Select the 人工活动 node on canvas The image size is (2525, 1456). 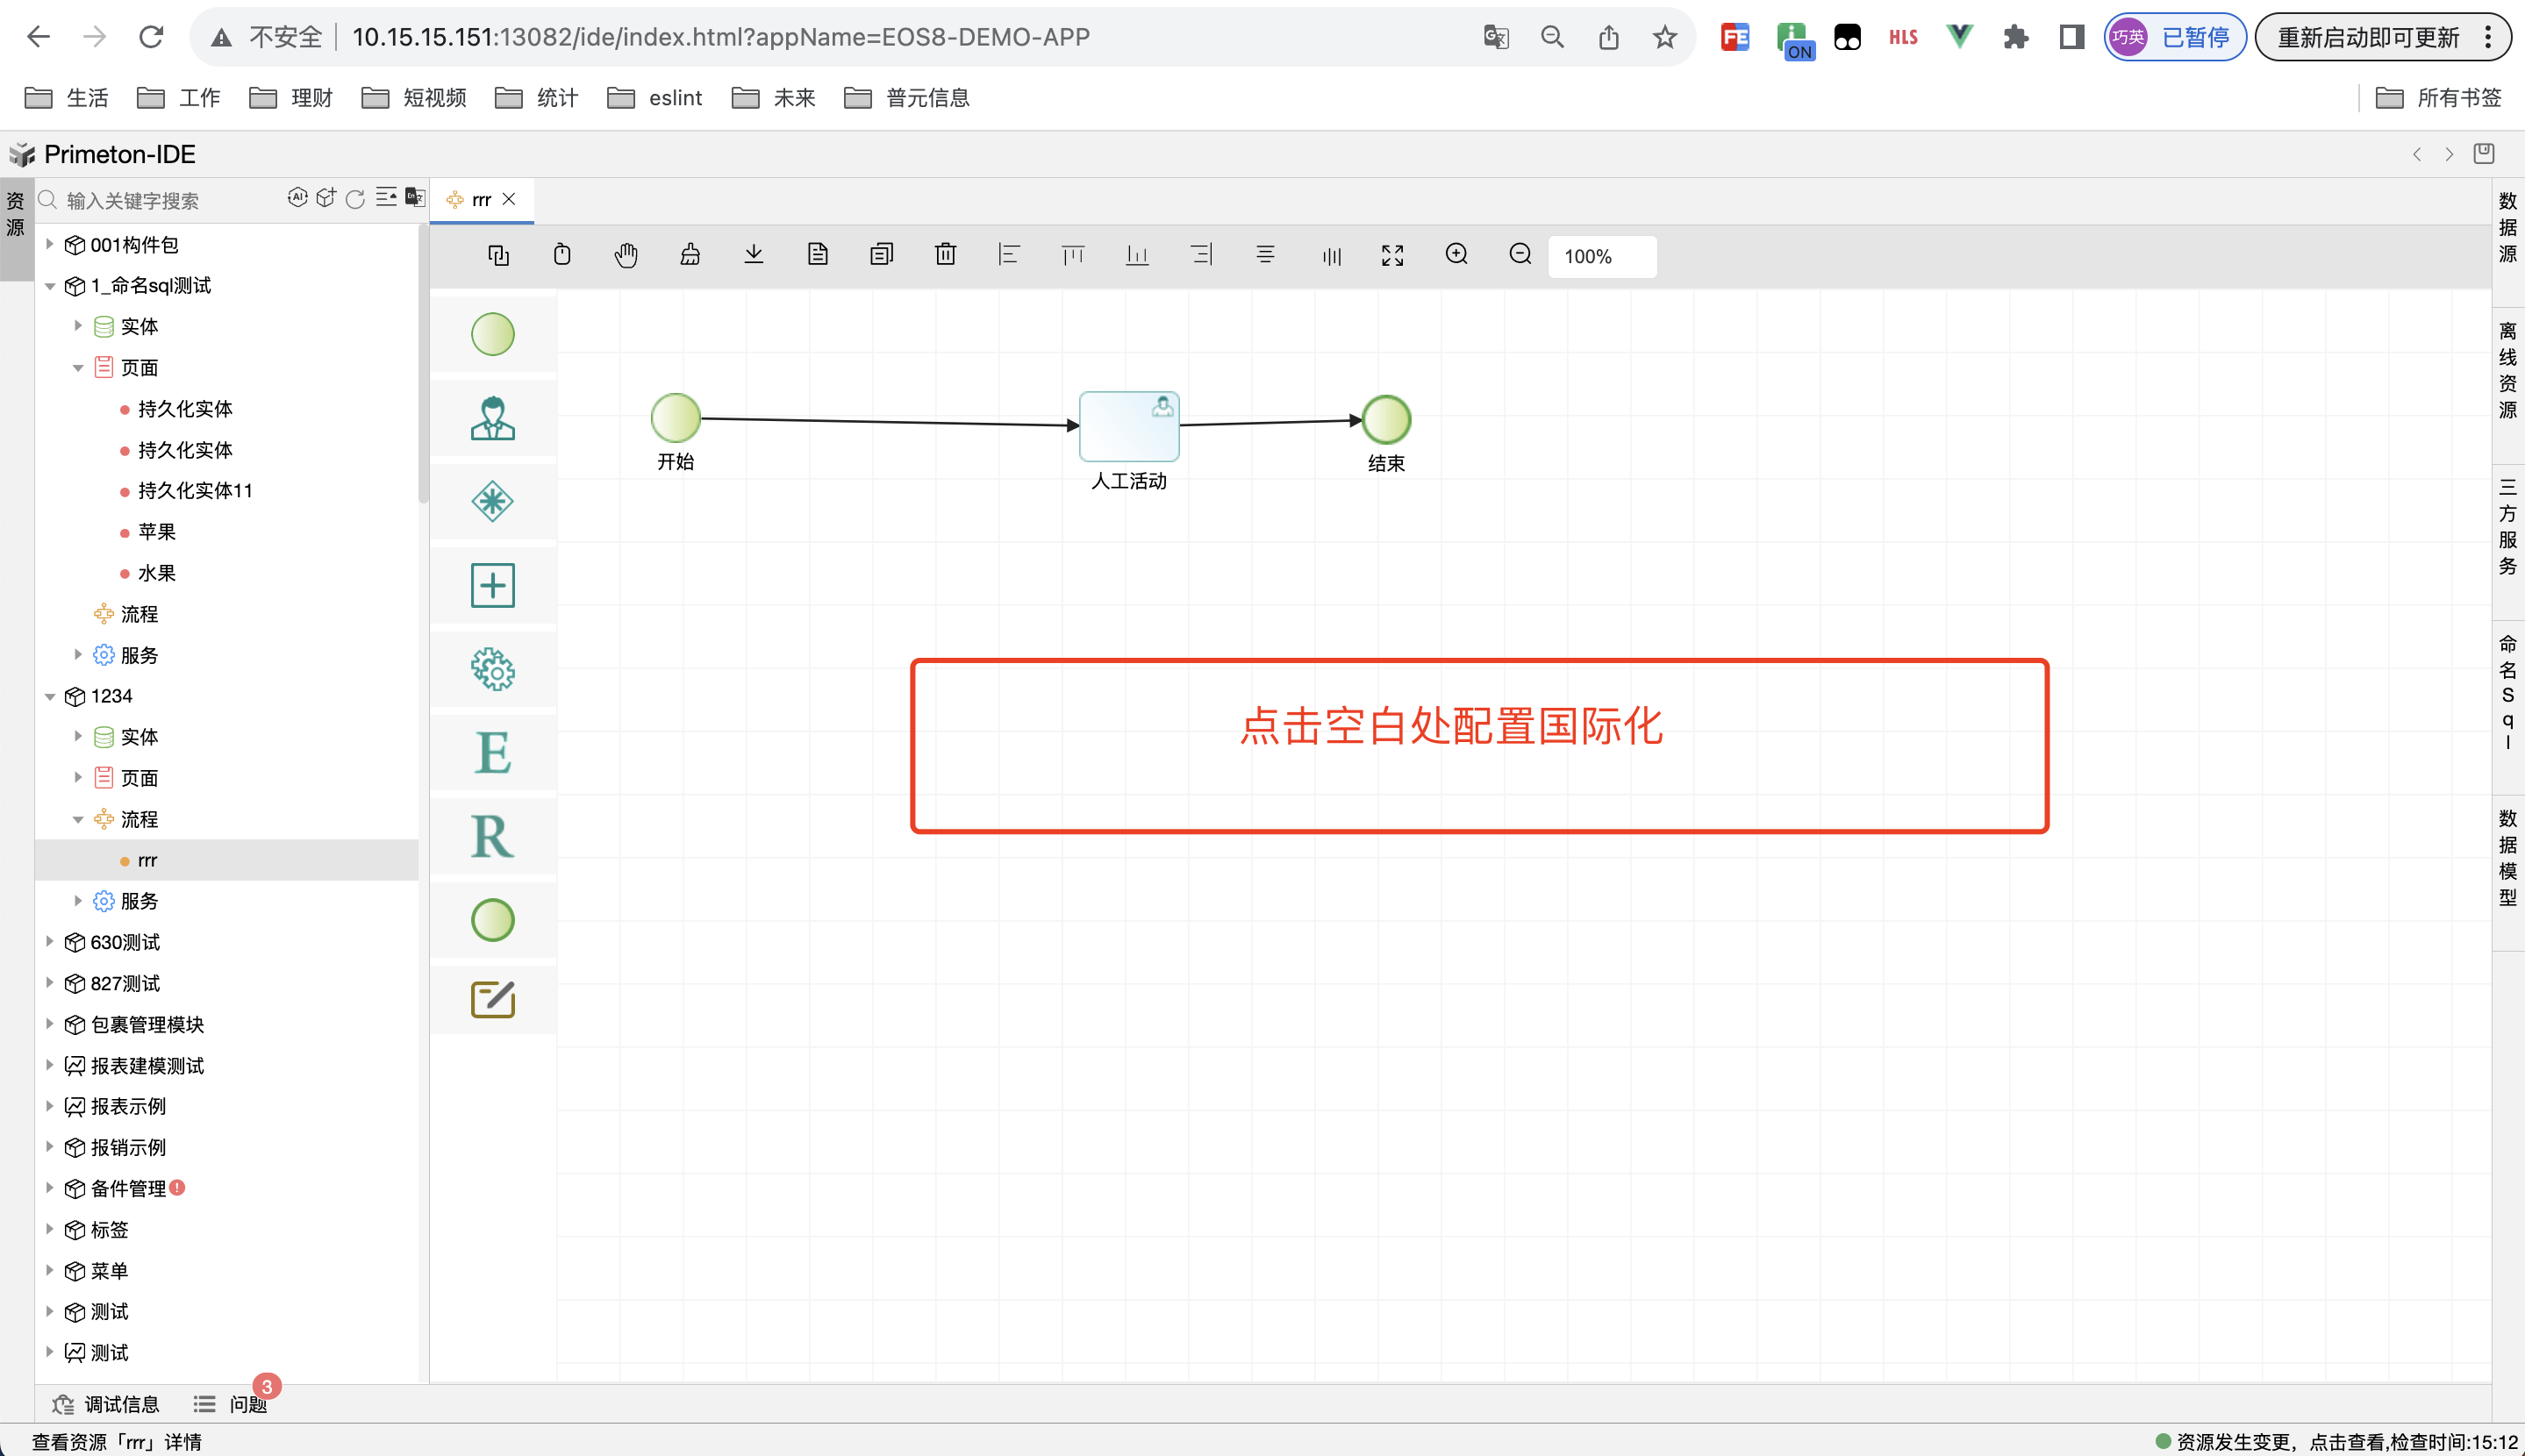point(1128,427)
